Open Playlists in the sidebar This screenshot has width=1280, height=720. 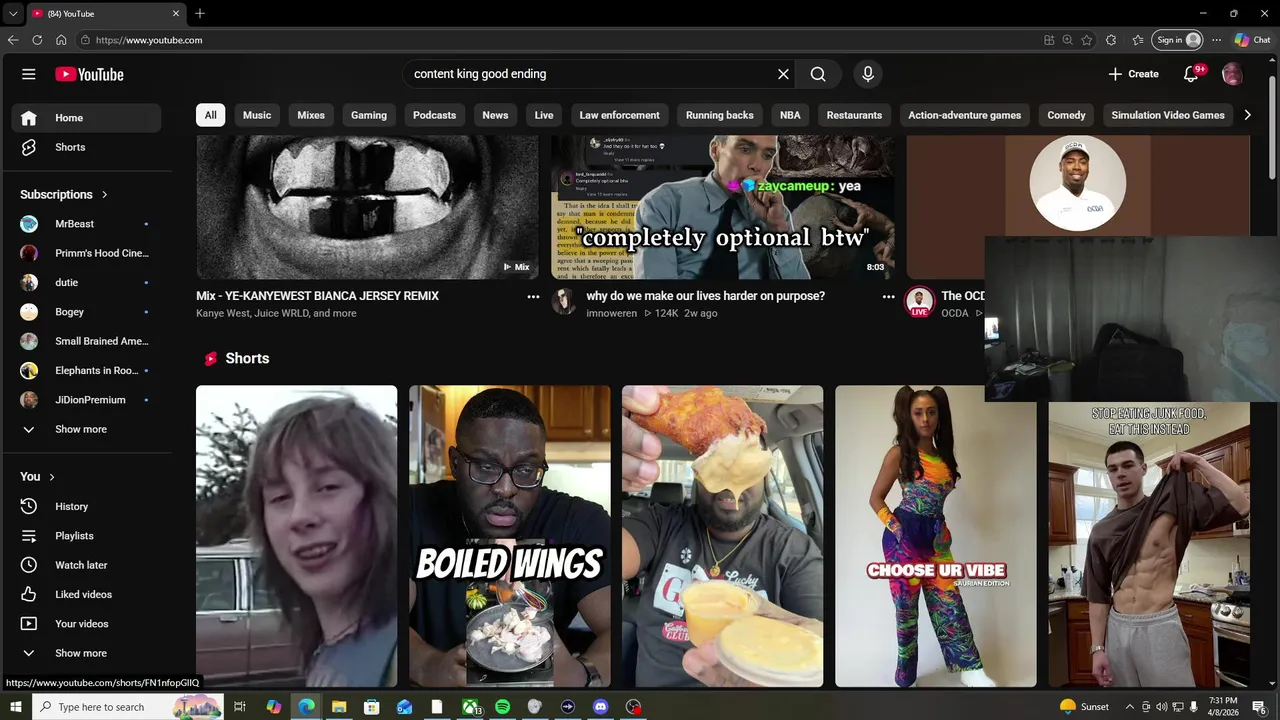pyautogui.click(x=86, y=536)
